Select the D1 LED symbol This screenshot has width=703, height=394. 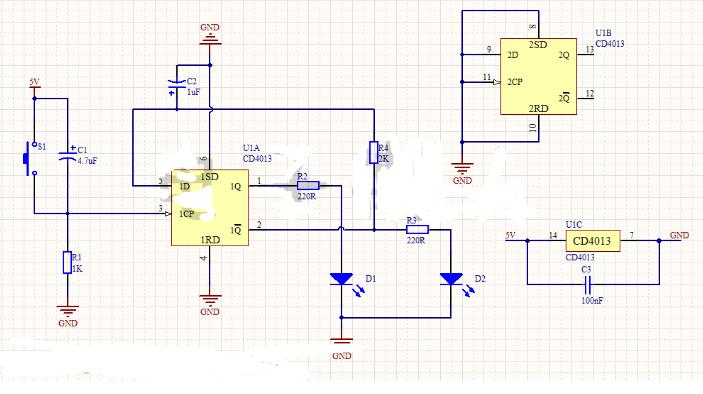pos(342,280)
